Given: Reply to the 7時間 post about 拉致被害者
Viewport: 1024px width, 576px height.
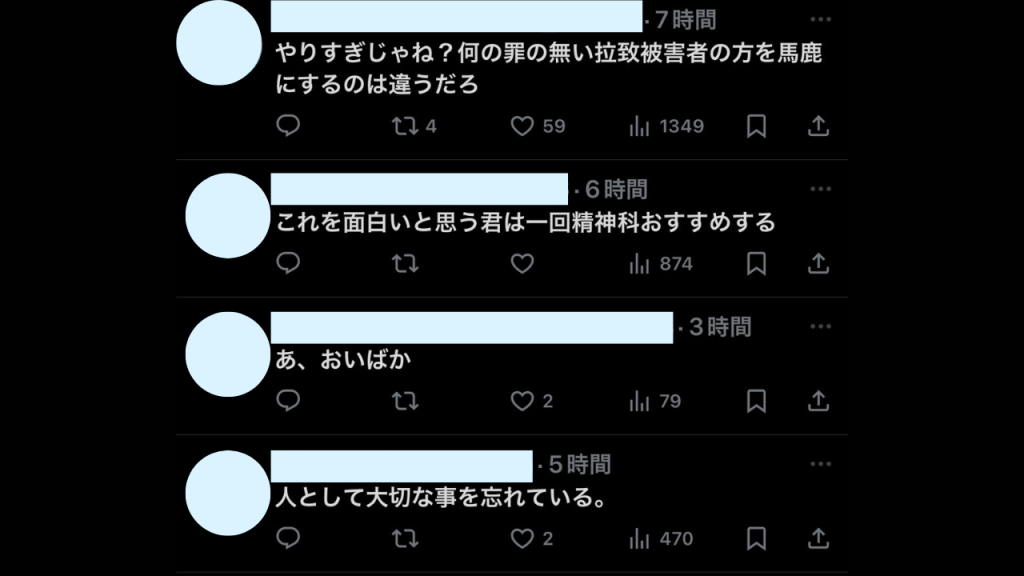Looking at the screenshot, I should click(x=288, y=125).
